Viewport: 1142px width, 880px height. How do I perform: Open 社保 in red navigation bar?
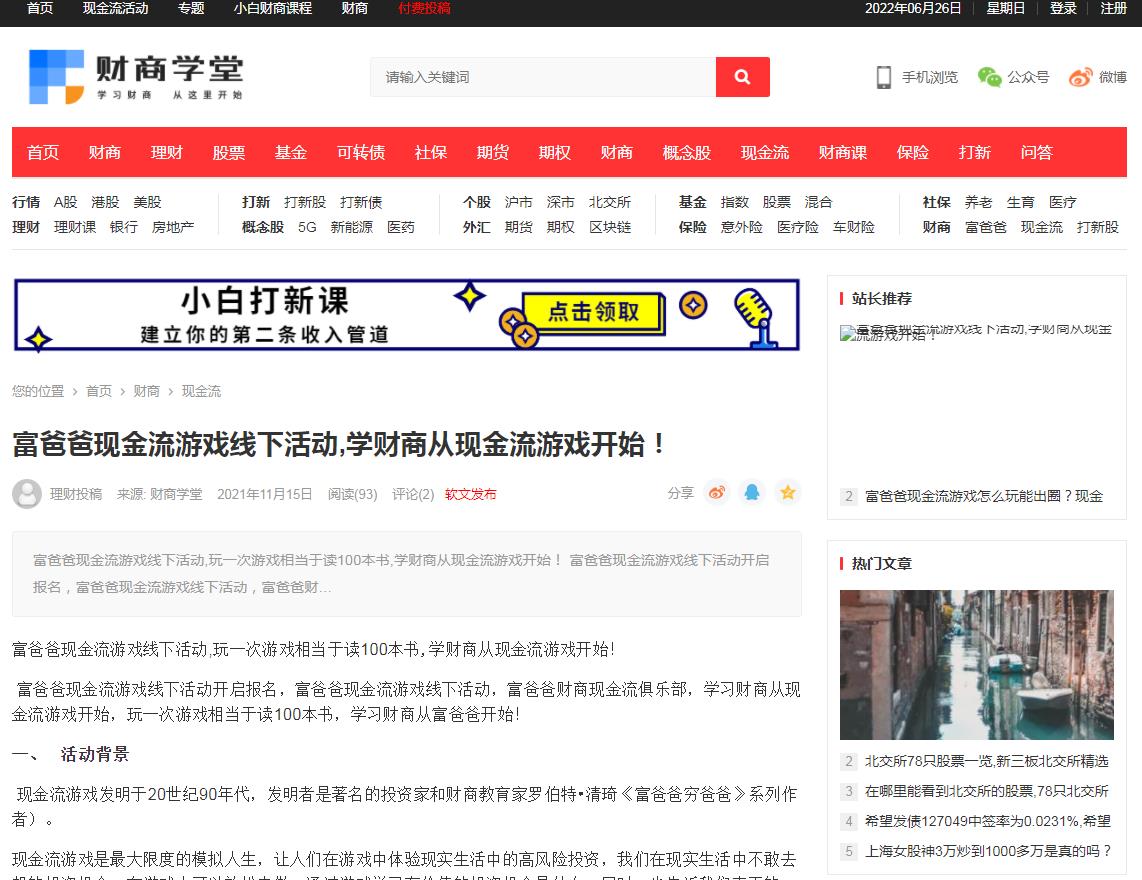click(x=431, y=152)
